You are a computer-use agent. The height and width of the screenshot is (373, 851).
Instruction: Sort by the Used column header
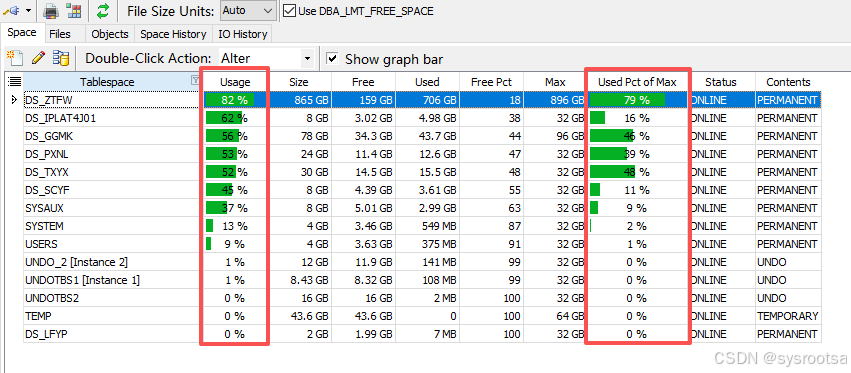pos(427,82)
